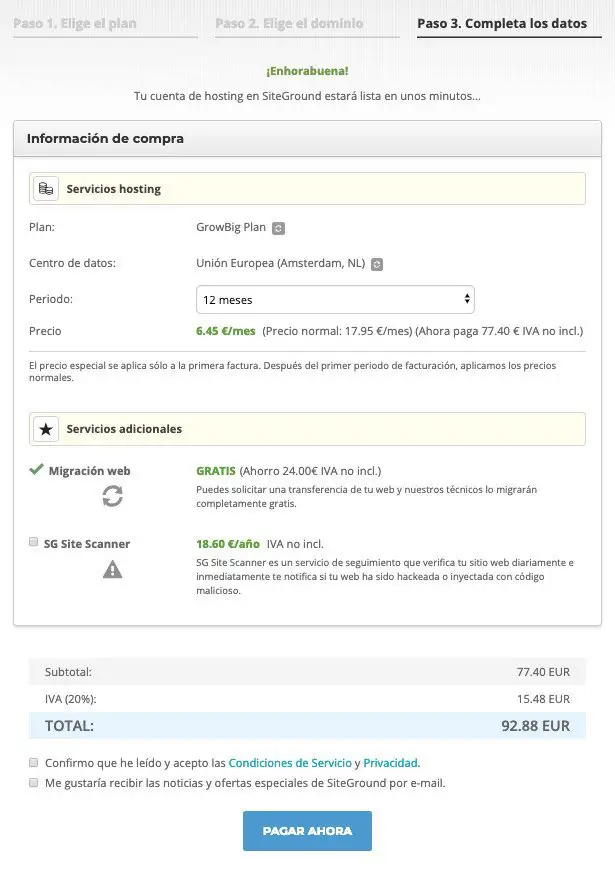Screen dimensions: 615x880
Task: Click the SG Site Scanner warning triangle icon
Action: point(112,570)
